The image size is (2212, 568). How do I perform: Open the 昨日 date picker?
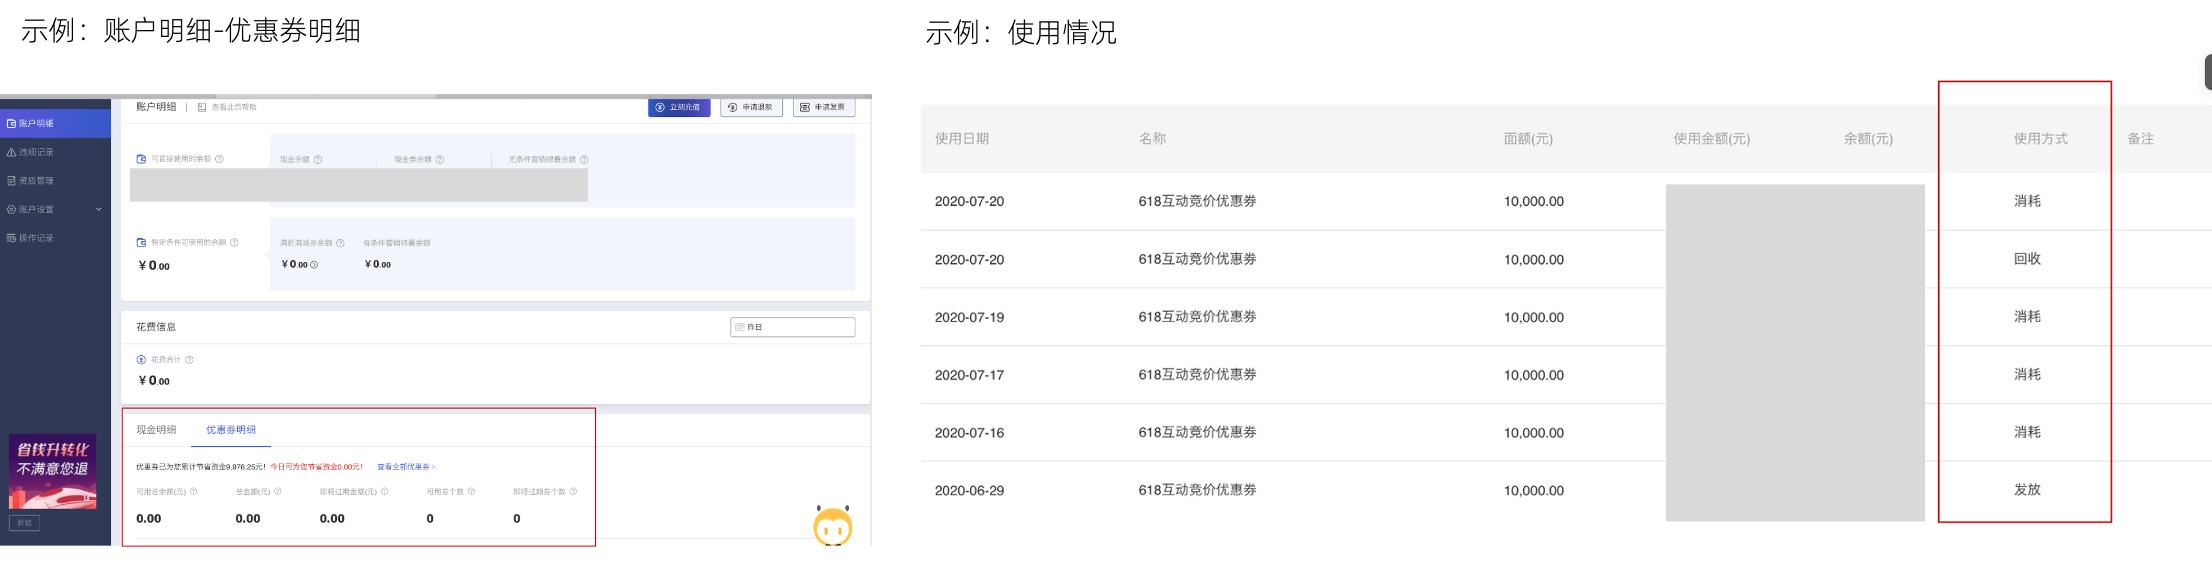[x=792, y=327]
